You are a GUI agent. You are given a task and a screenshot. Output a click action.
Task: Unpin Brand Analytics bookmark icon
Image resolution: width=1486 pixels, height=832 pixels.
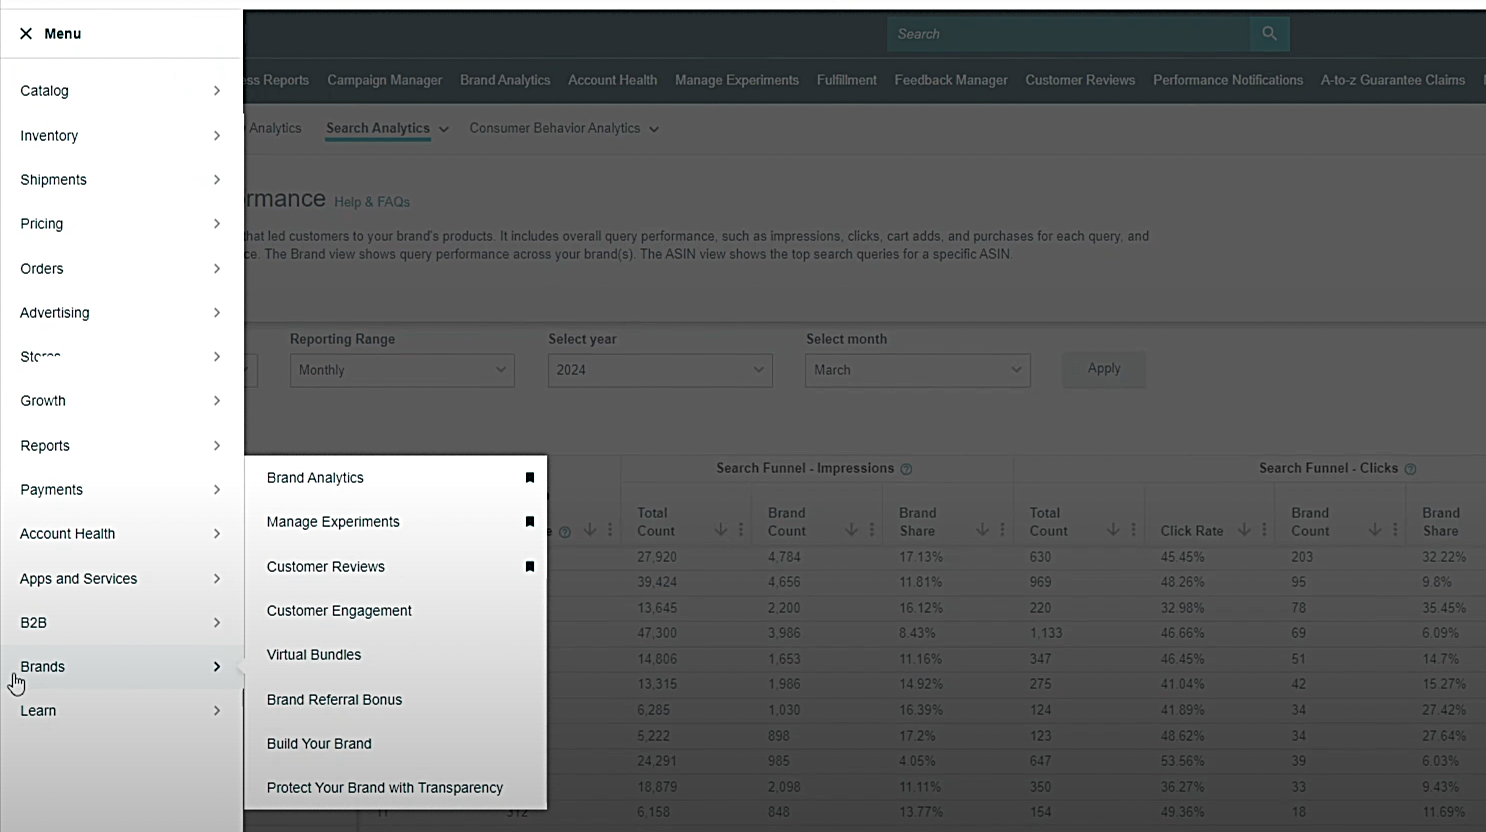tap(530, 477)
